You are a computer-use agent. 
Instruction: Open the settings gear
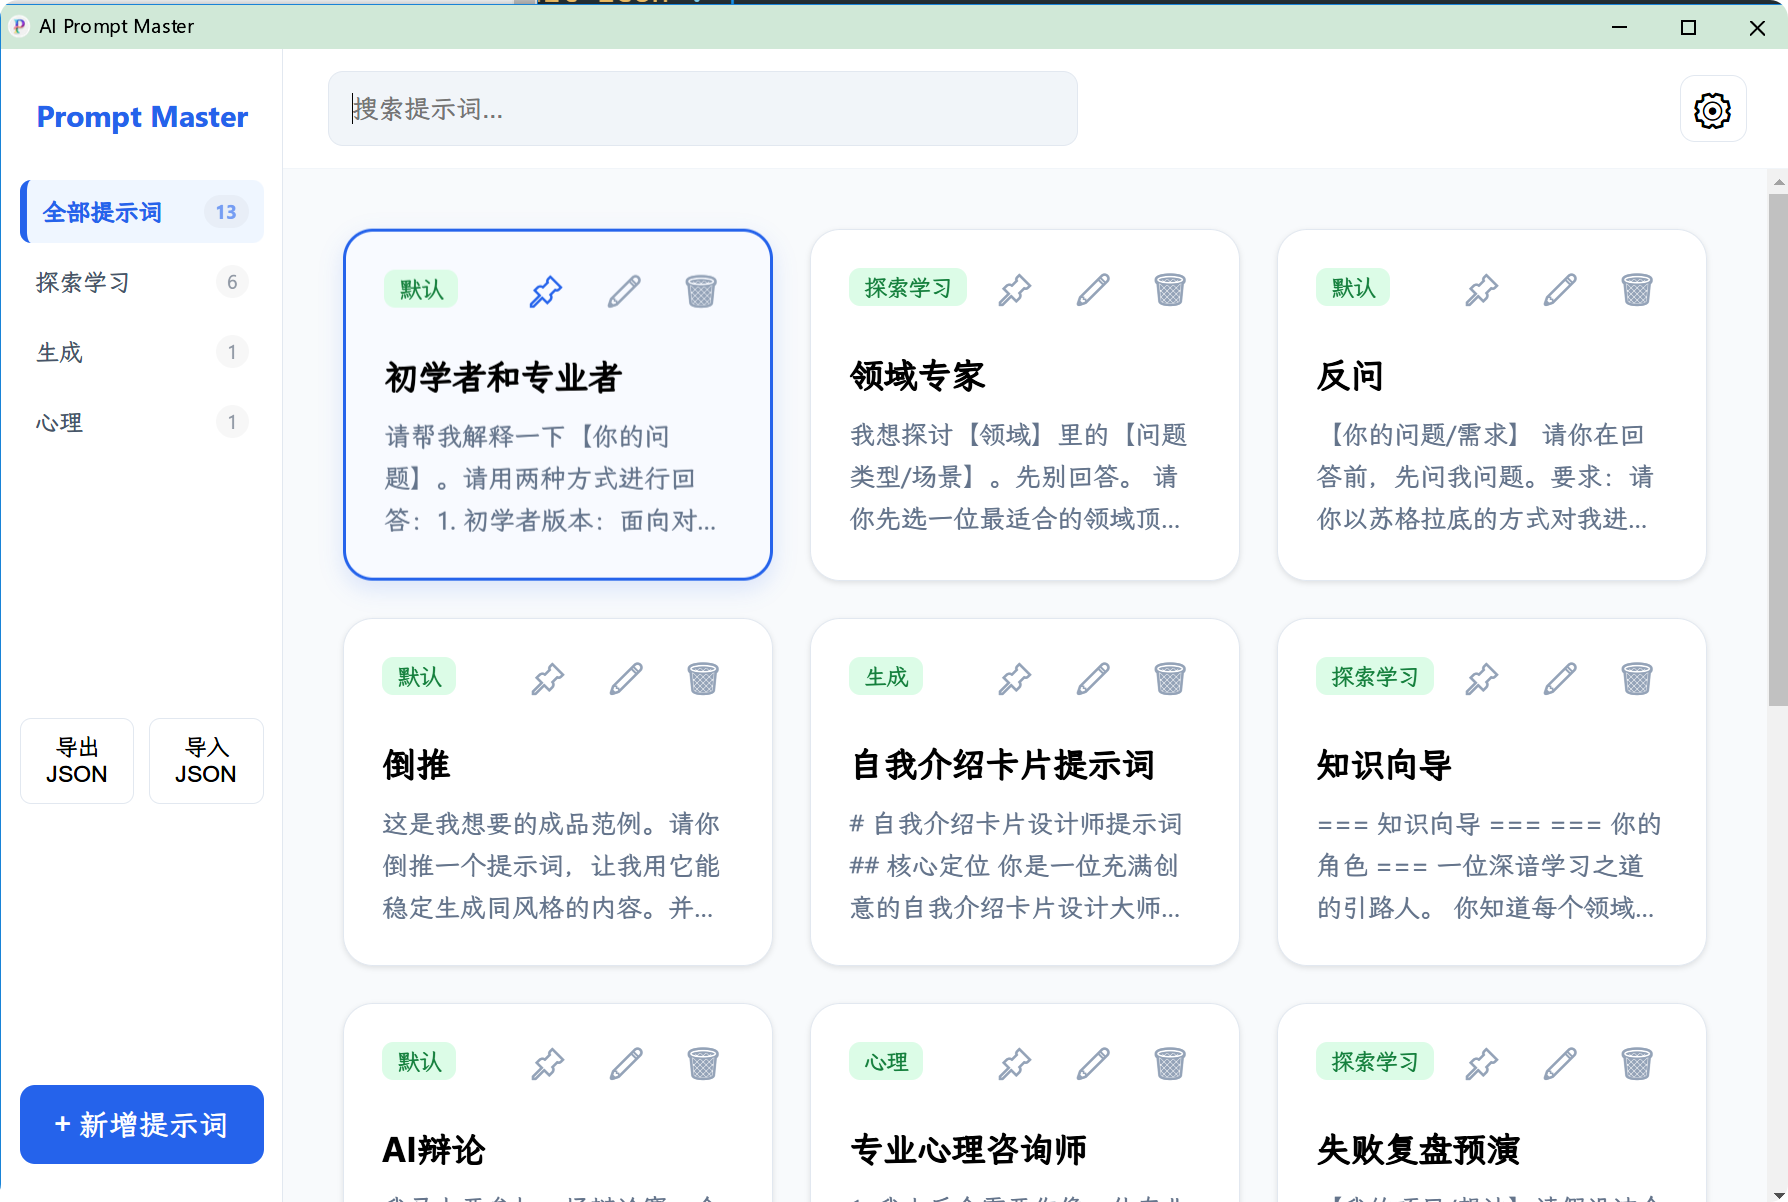click(x=1712, y=110)
